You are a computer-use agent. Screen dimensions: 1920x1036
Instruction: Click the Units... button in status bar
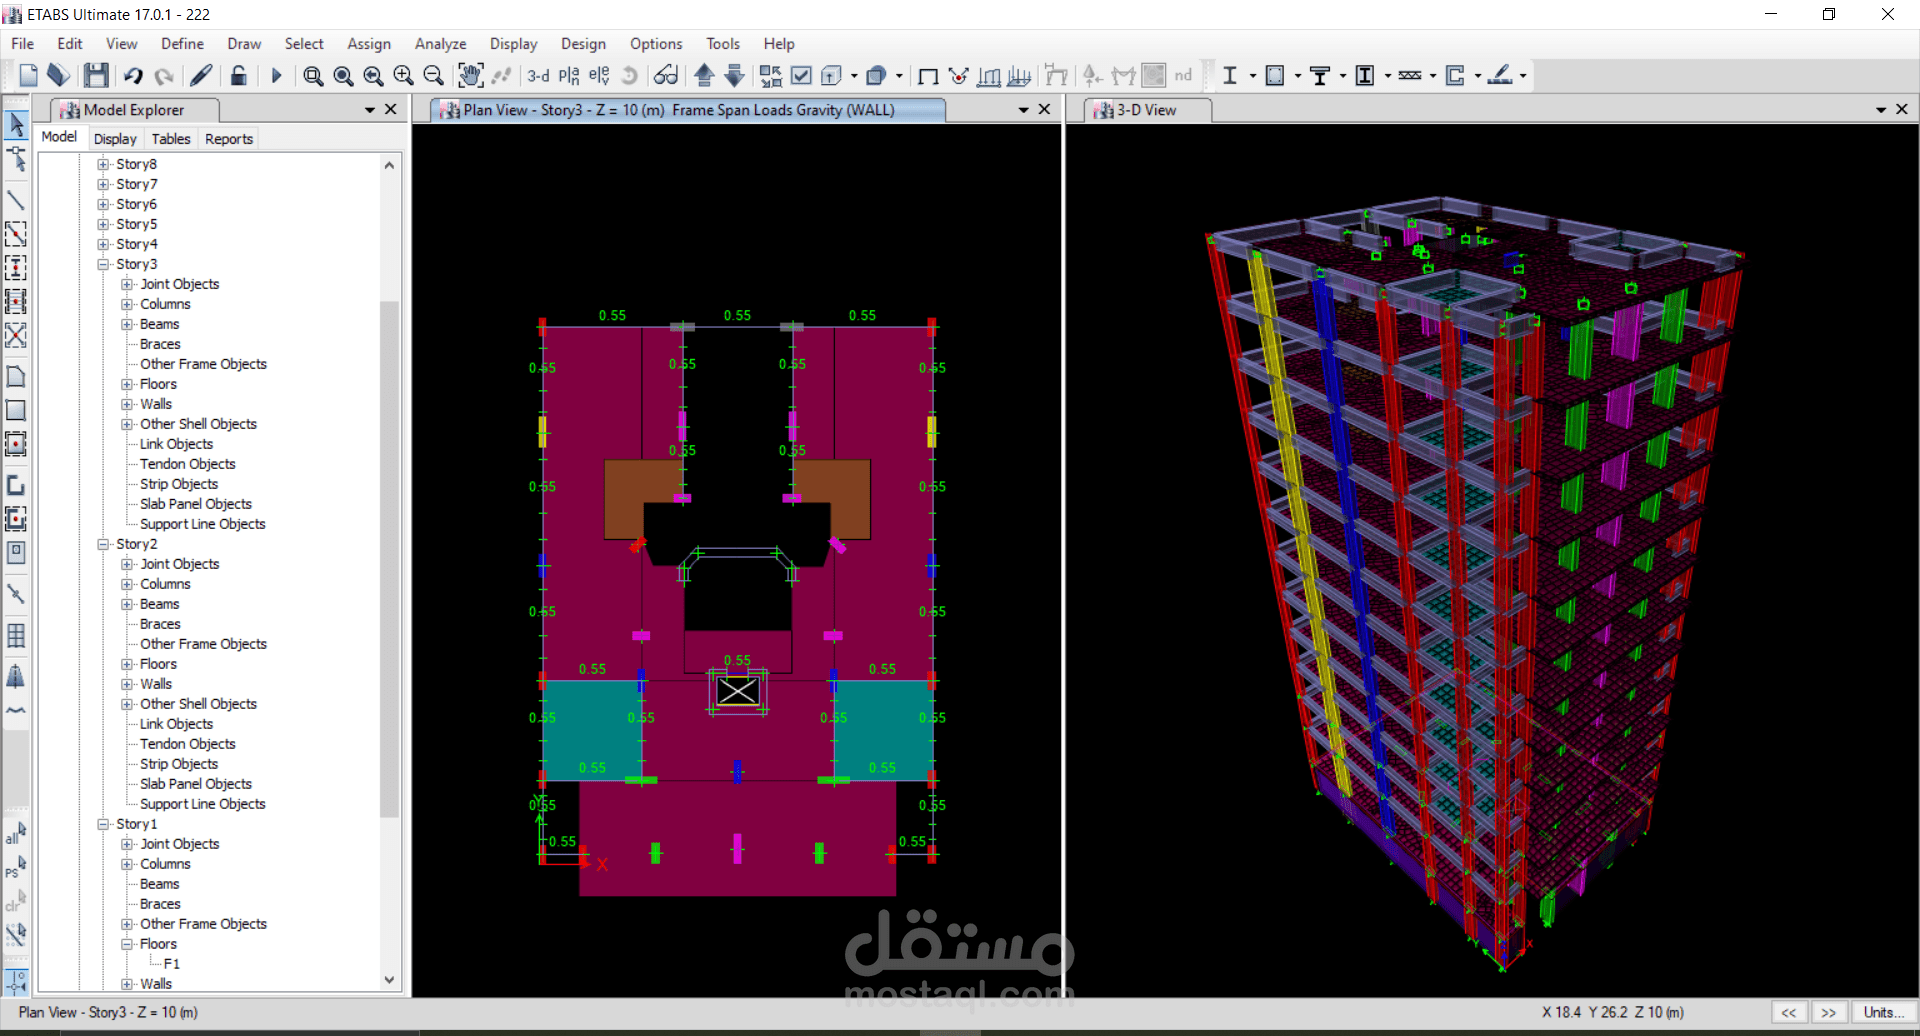(1884, 1012)
